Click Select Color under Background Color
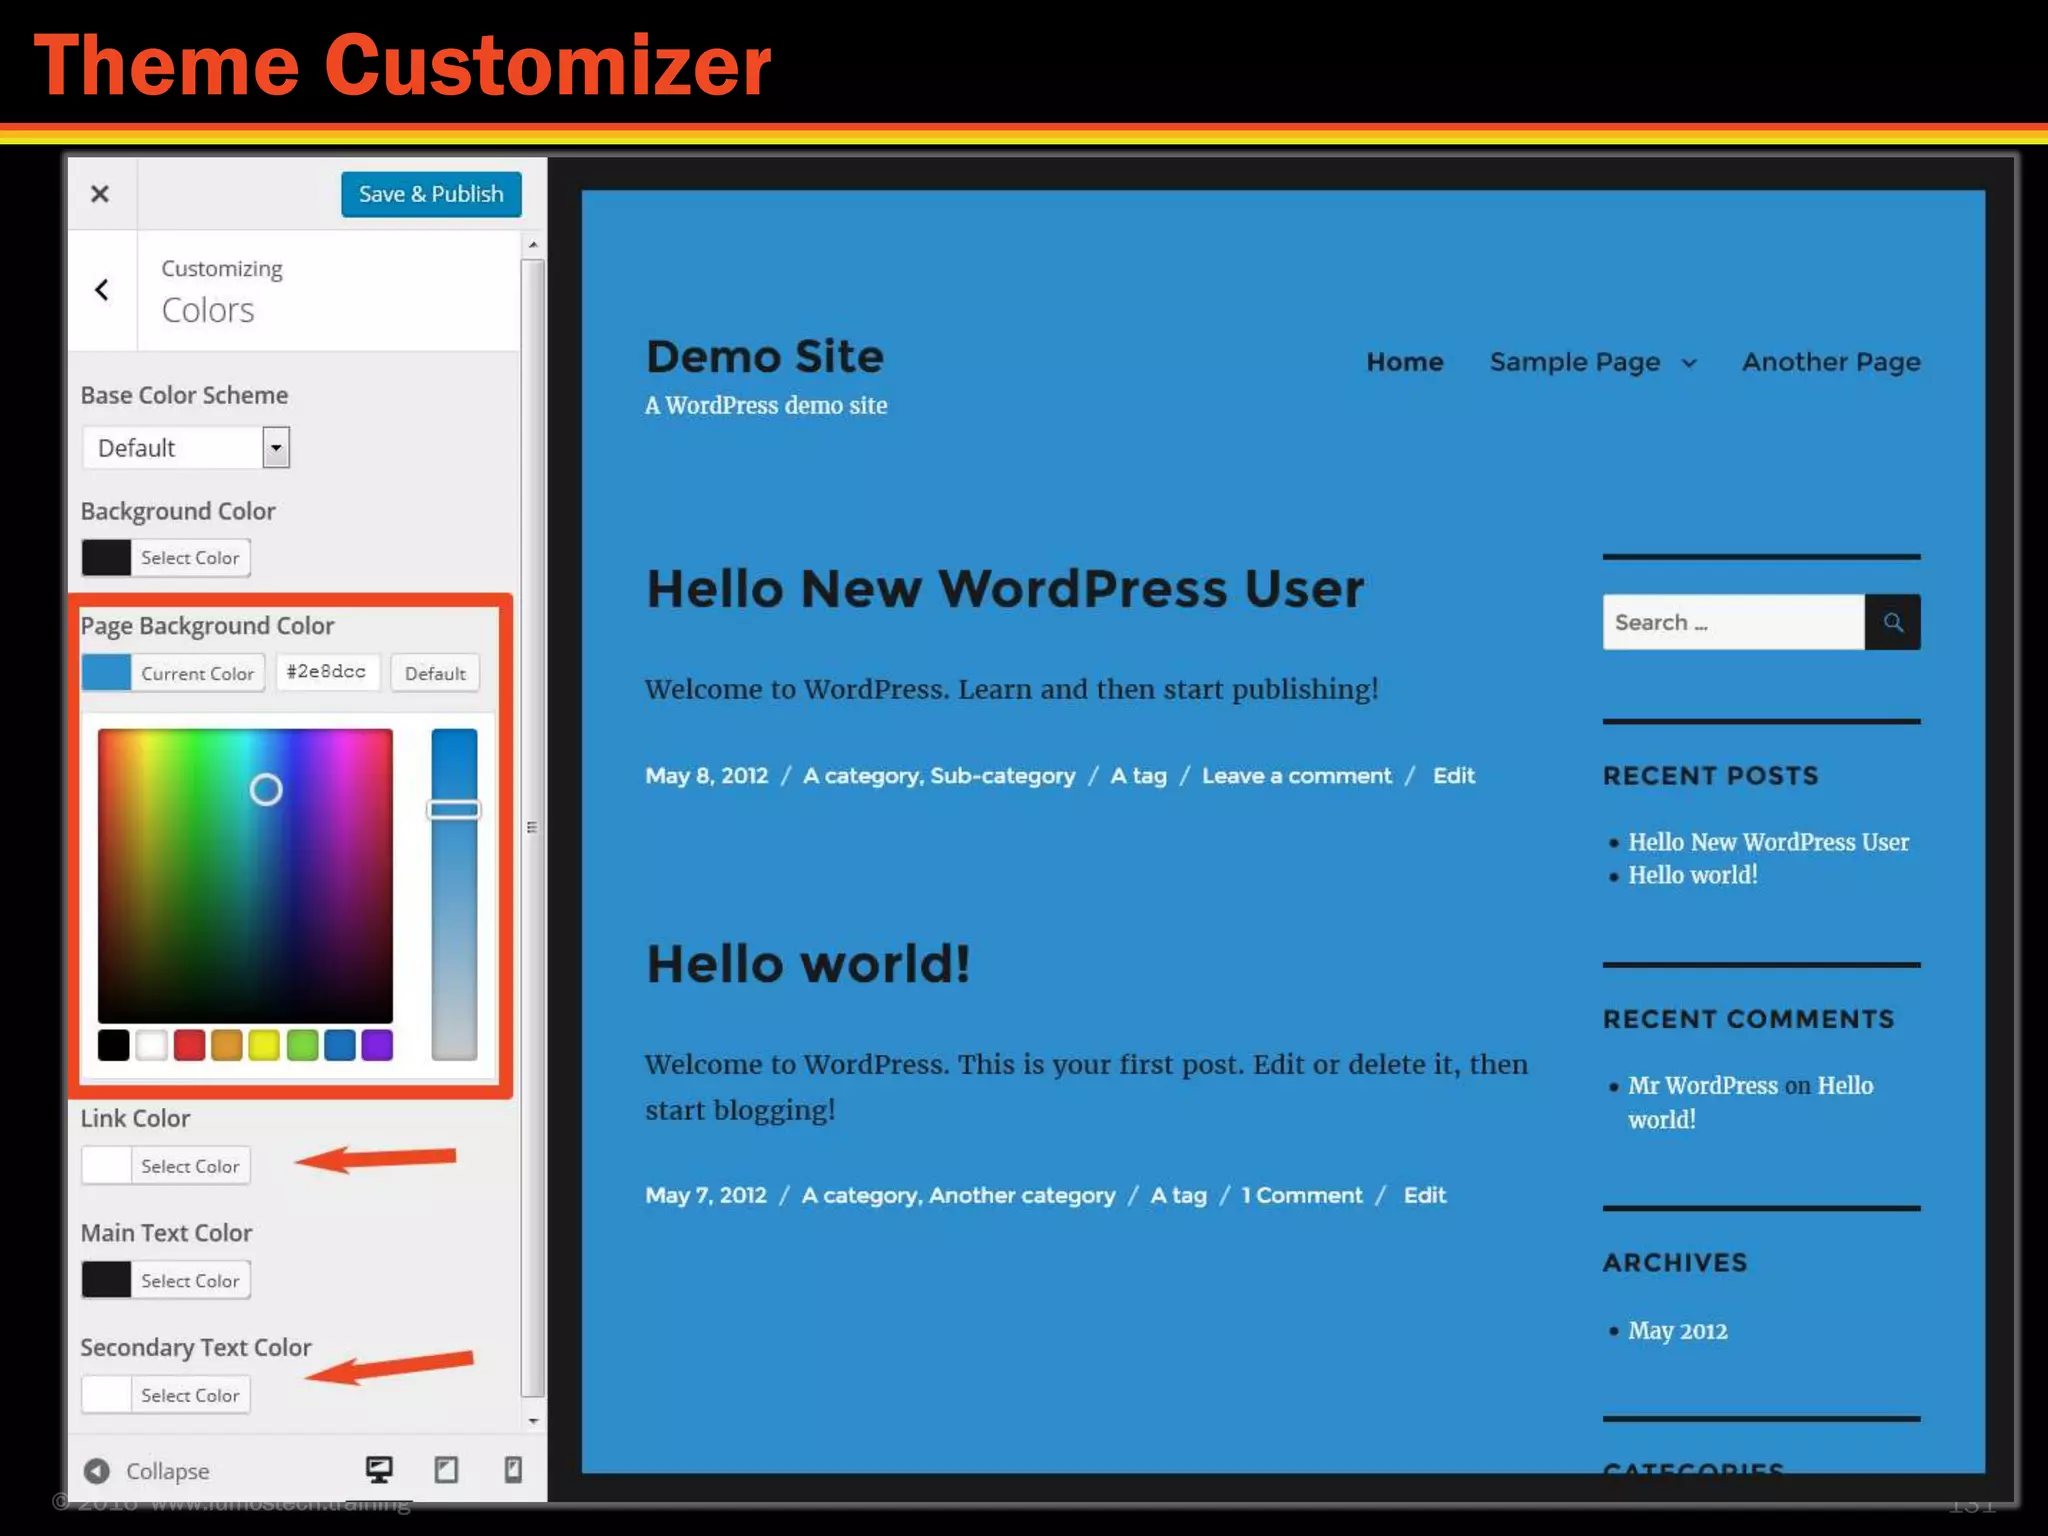Screen dimensions: 2048x1536 [x=190, y=558]
